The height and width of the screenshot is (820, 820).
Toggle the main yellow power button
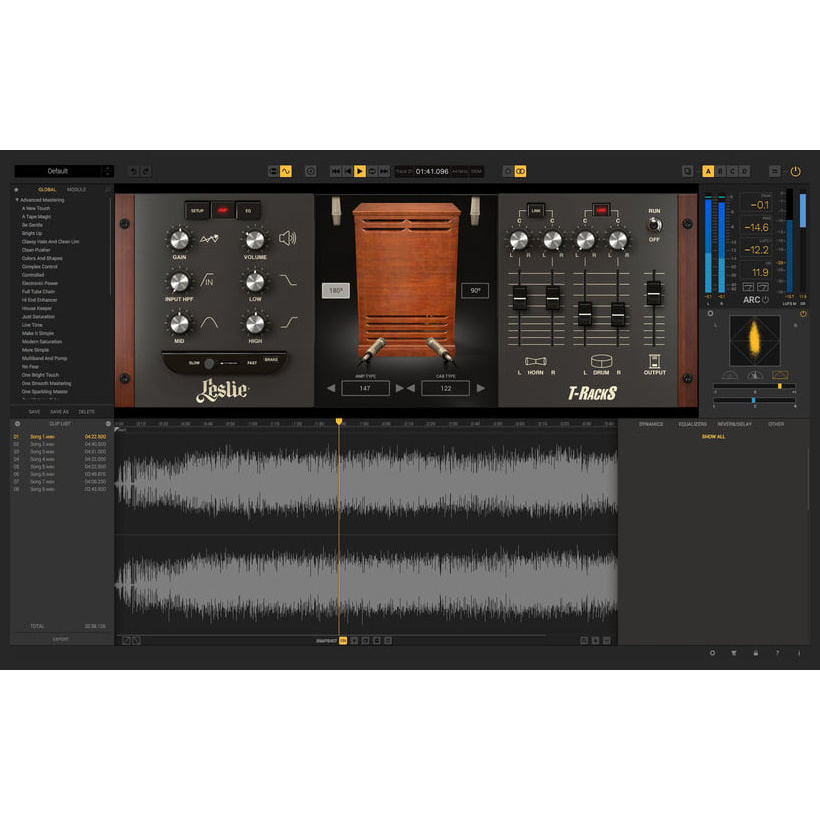point(795,171)
